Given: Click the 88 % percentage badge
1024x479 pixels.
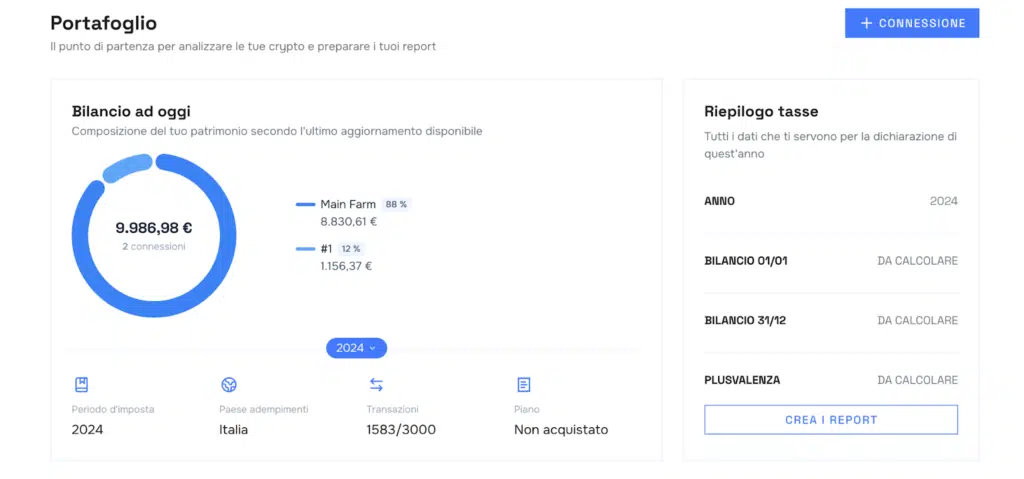Looking at the screenshot, I should pos(396,204).
